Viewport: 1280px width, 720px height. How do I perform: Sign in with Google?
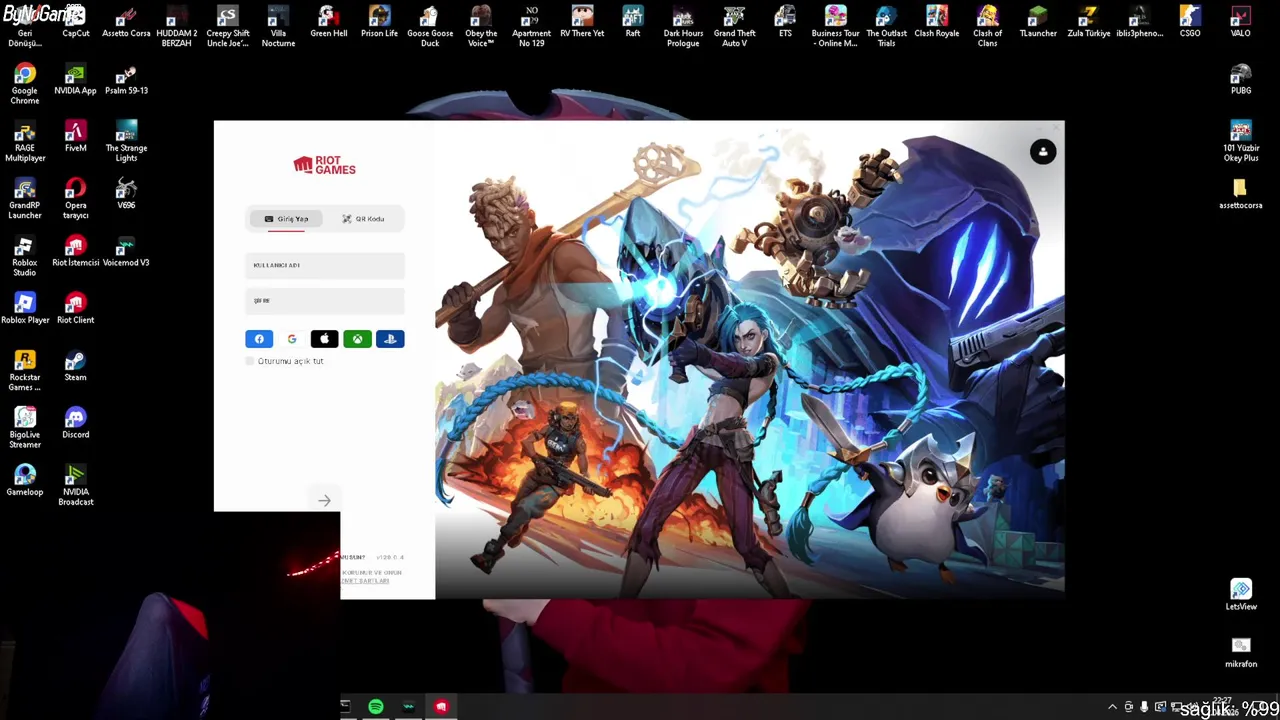(x=292, y=339)
